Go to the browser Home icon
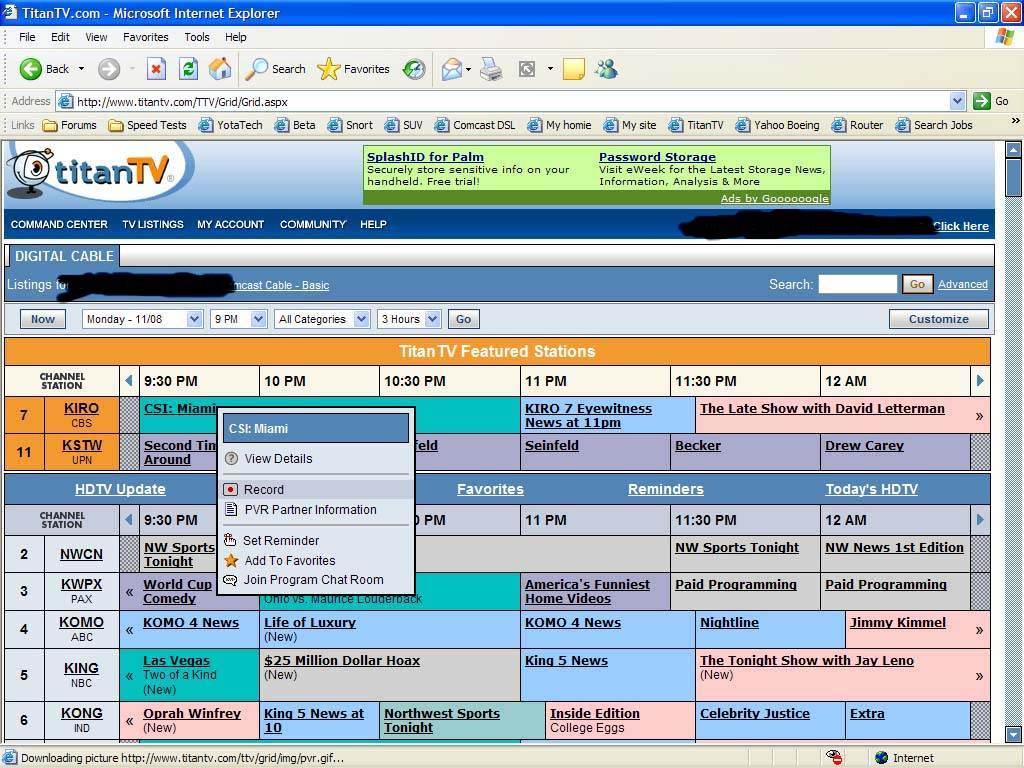The width and height of the screenshot is (1024, 768). coord(220,69)
